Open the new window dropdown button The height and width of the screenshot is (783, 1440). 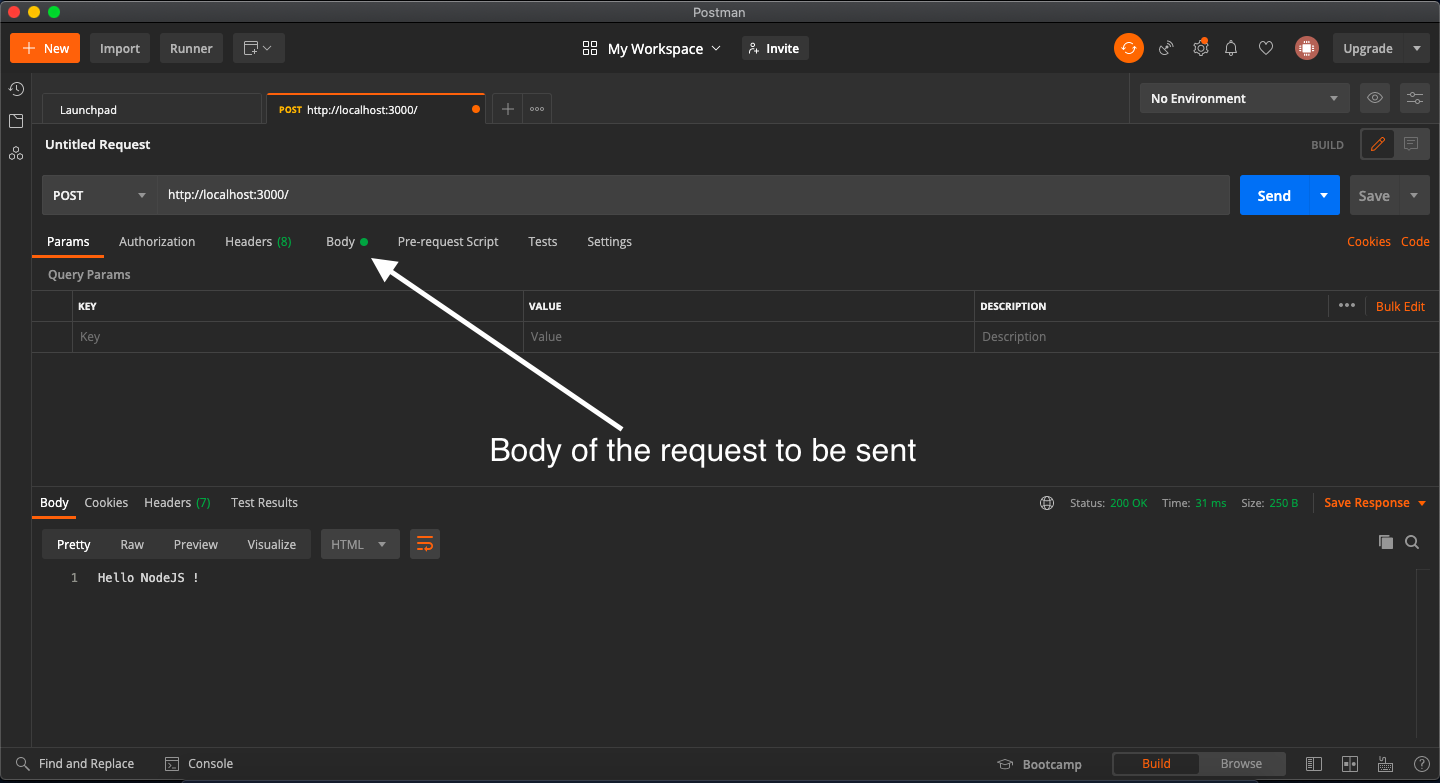pyautogui.click(x=259, y=48)
